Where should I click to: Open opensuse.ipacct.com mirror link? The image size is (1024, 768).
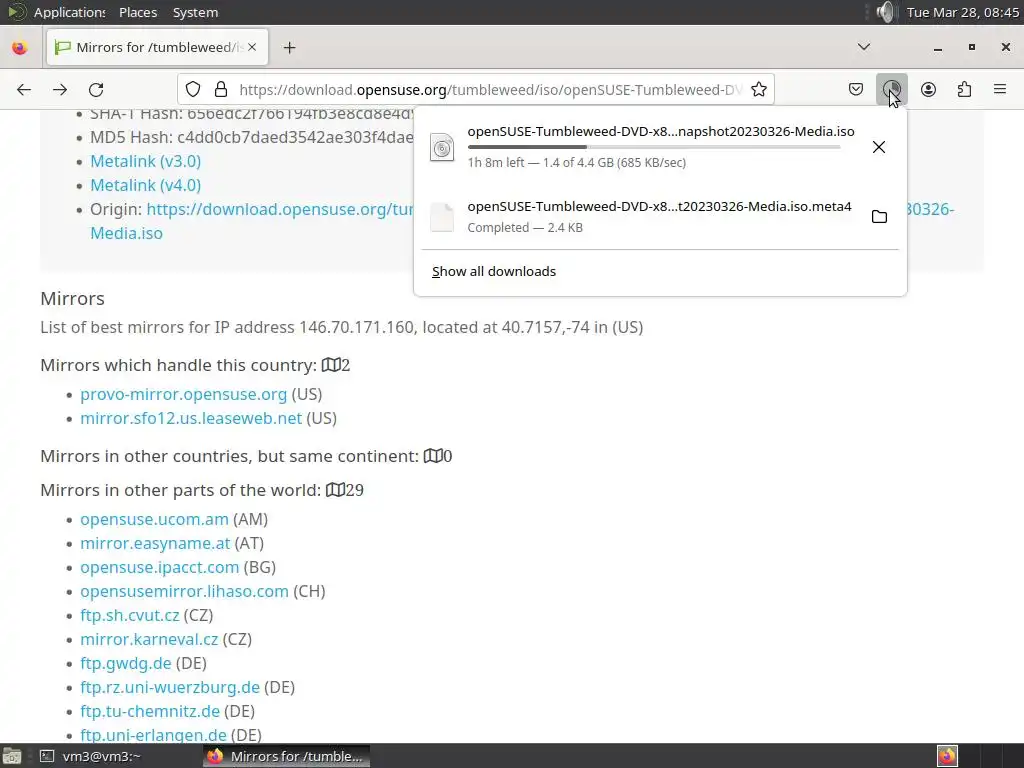(159, 568)
